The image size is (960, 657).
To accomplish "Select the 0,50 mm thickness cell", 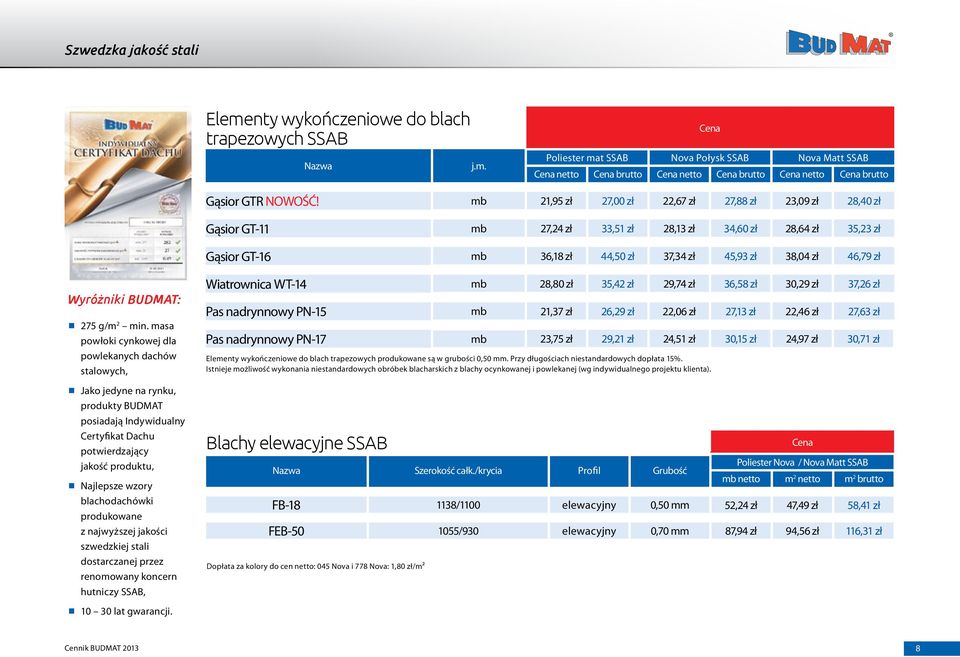I will pyautogui.click(x=669, y=505).
